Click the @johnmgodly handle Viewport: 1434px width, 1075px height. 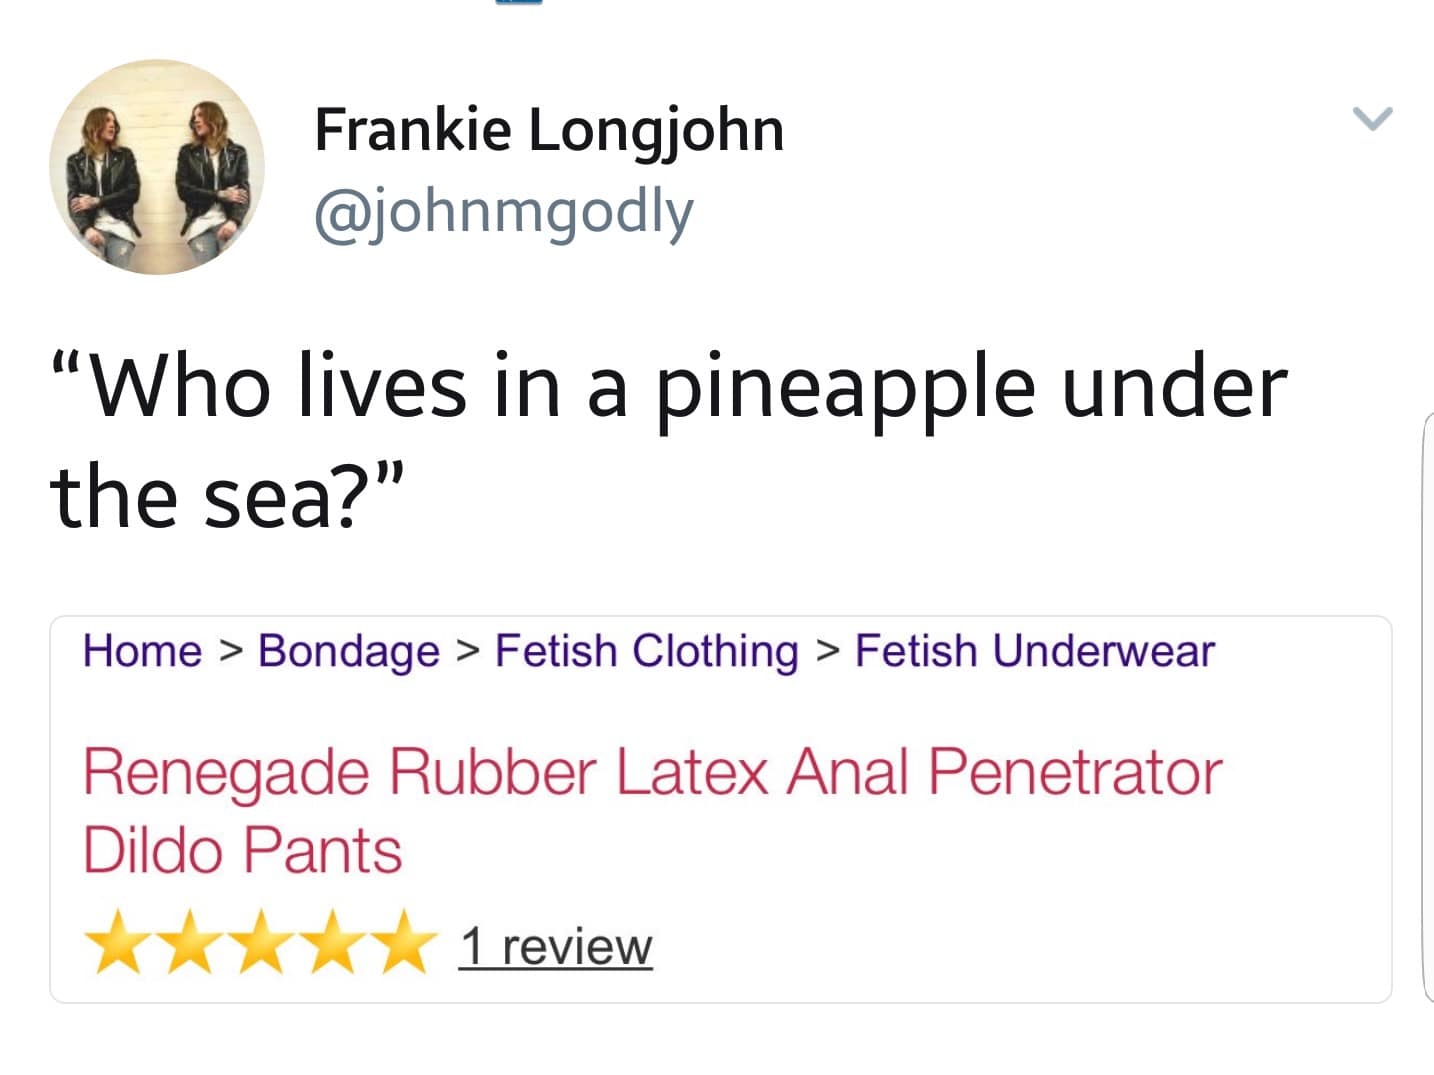(504, 212)
